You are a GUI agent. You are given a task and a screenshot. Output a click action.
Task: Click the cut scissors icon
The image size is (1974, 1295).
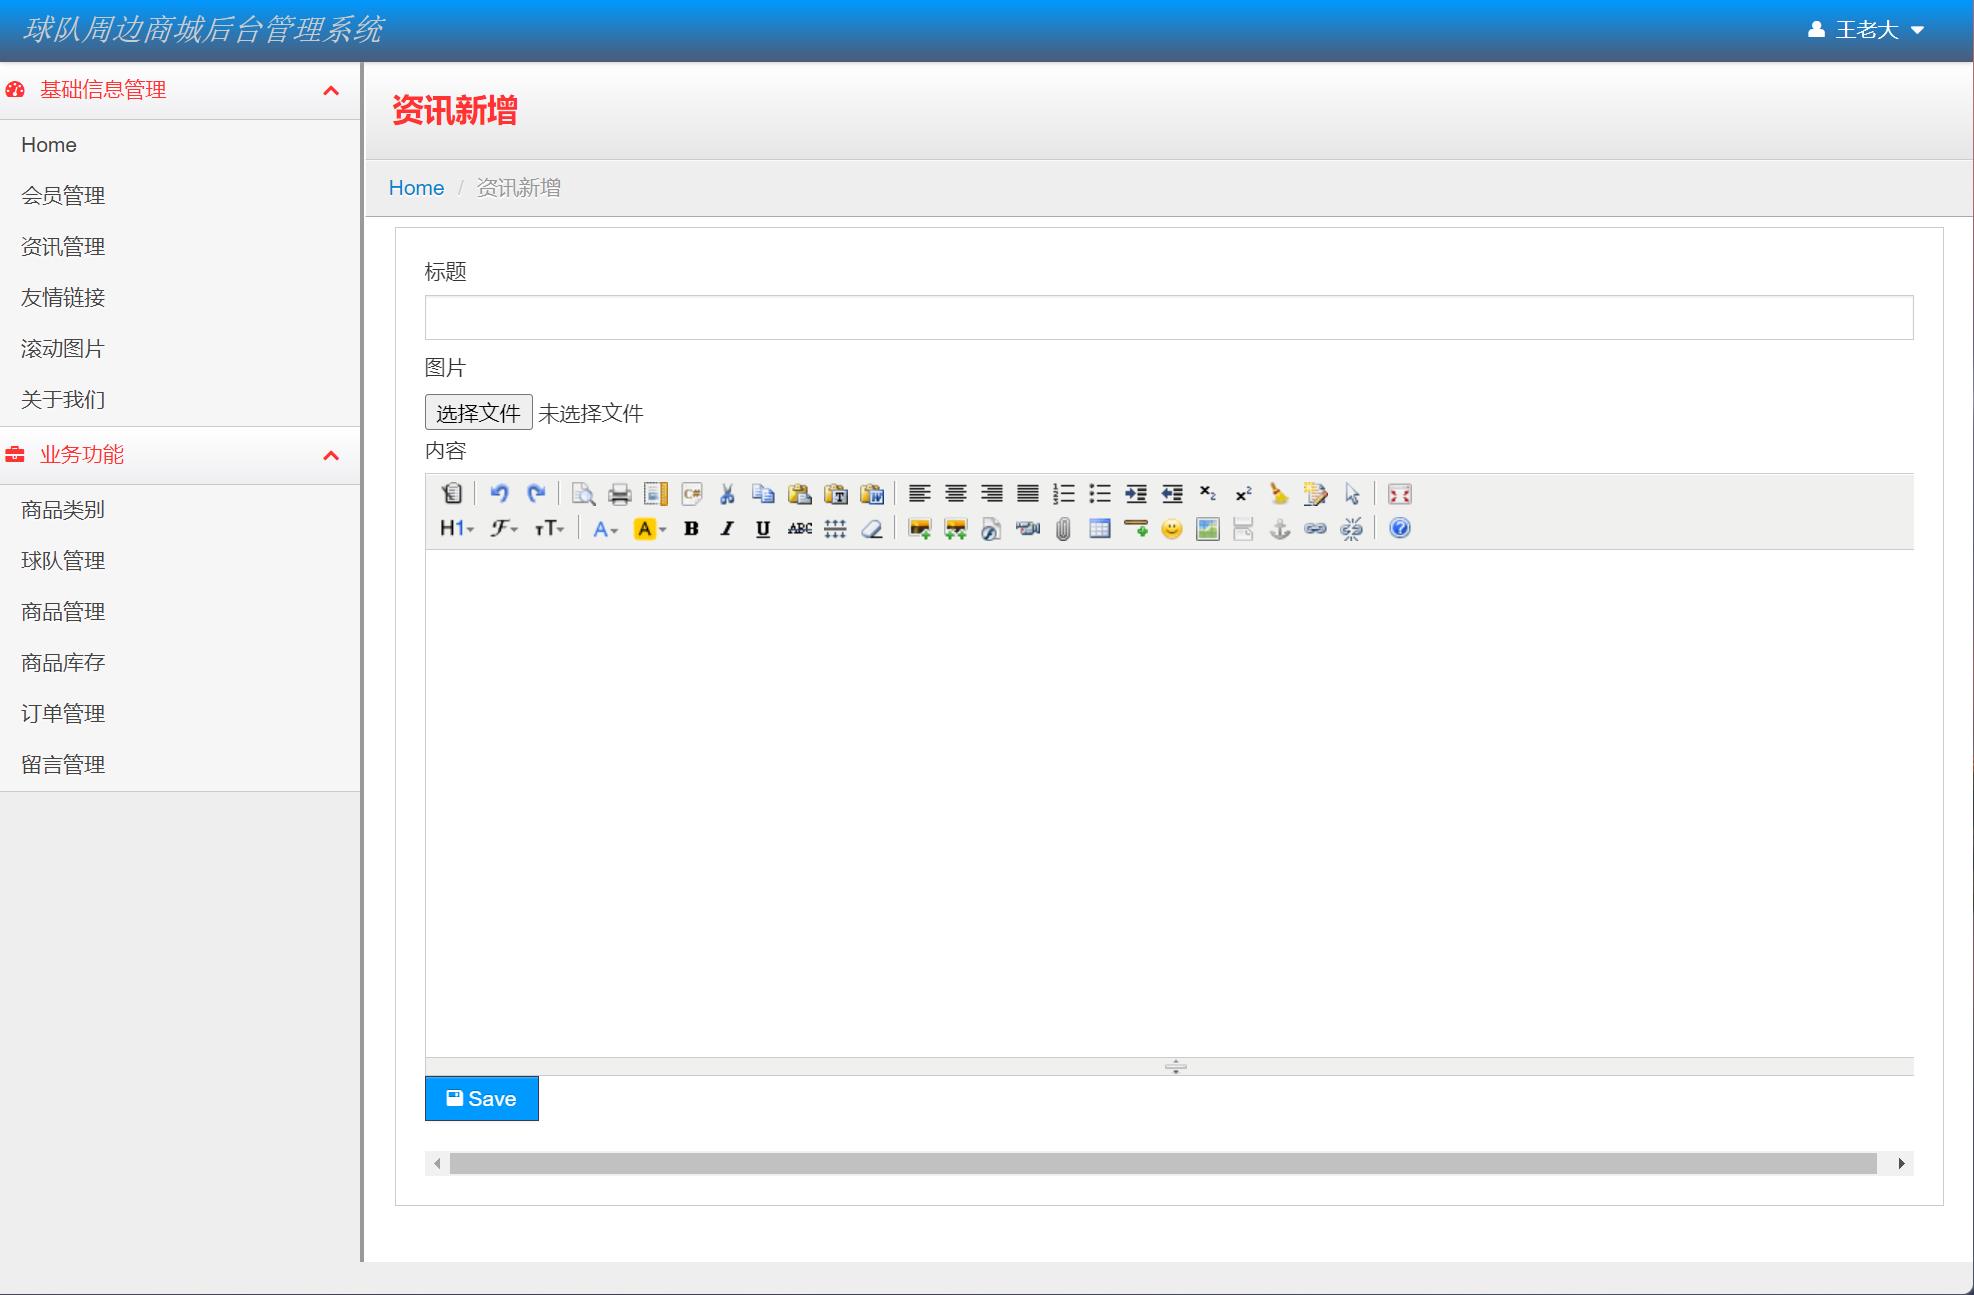click(x=727, y=494)
